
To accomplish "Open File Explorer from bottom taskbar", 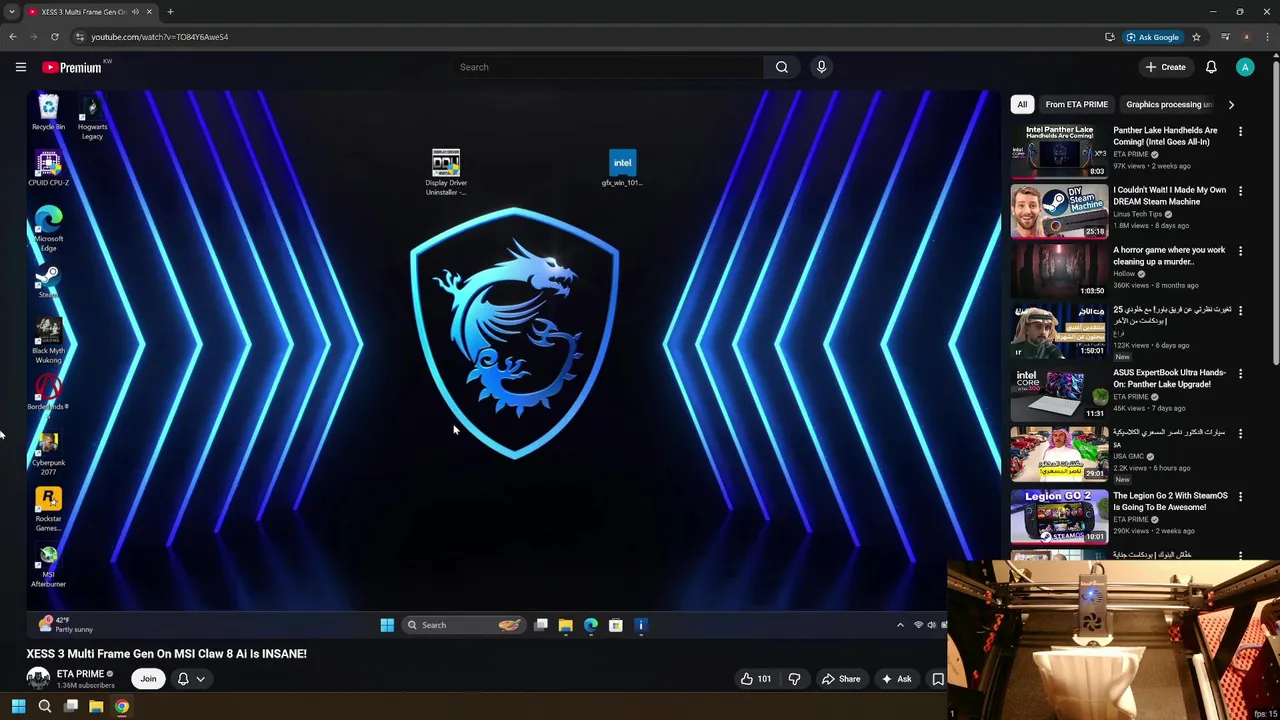I will pyautogui.click(x=96, y=707).
